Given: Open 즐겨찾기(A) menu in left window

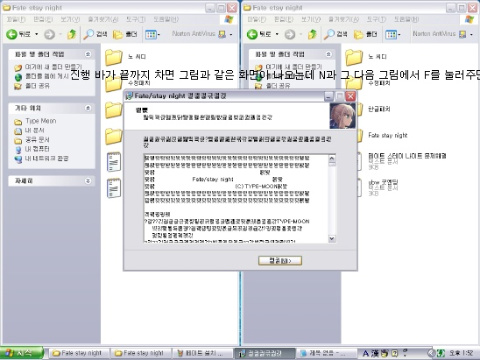Looking at the screenshot, I should tap(103, 19).
